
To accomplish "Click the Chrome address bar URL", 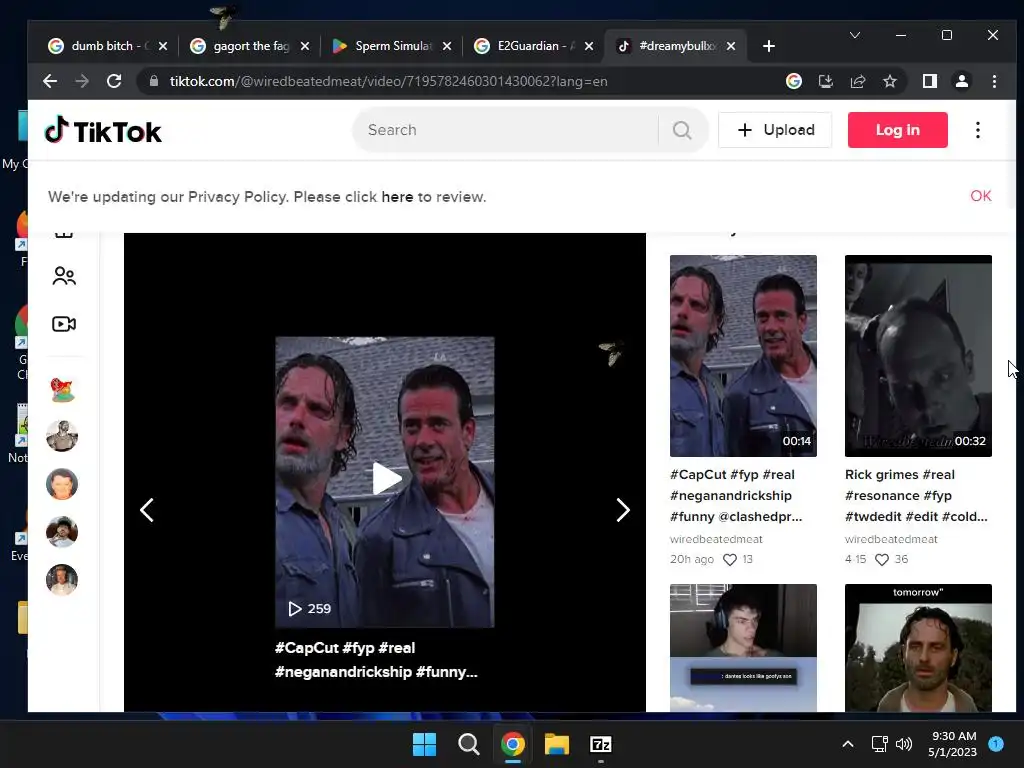I will 389,81.
